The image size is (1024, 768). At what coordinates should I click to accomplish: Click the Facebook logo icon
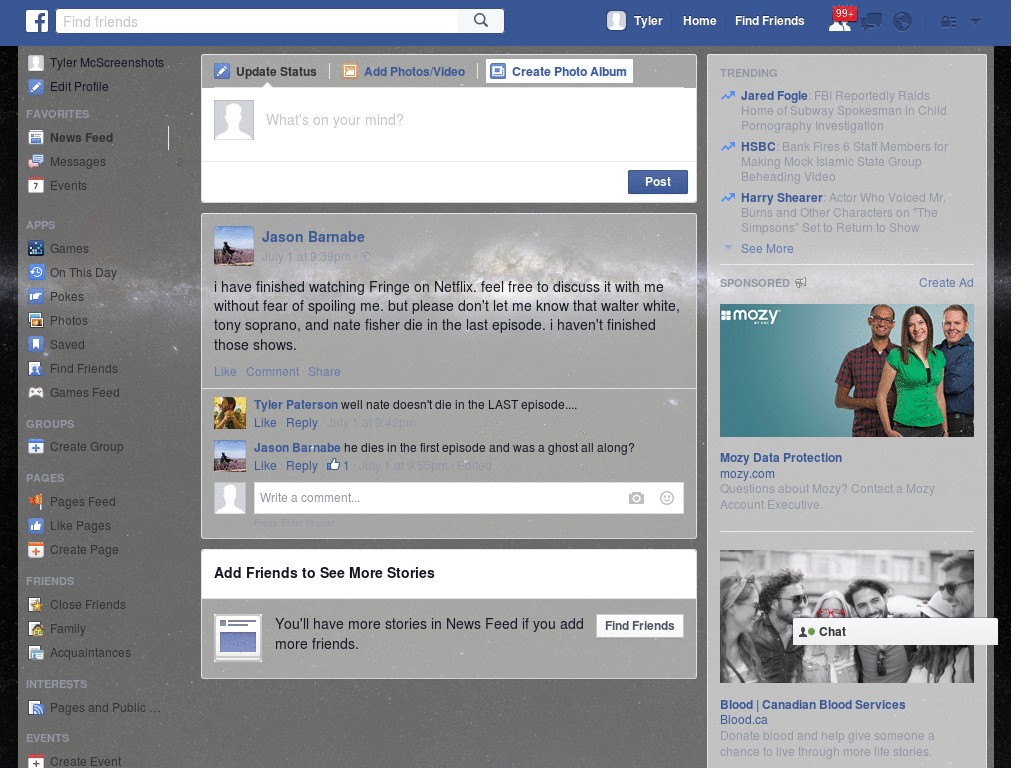[37, 21]
